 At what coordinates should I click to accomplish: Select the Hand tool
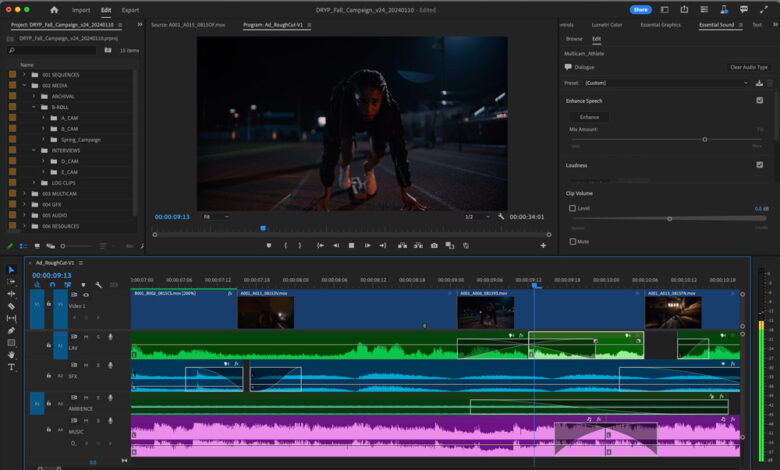pyautogui.click(x=11, y=354)
